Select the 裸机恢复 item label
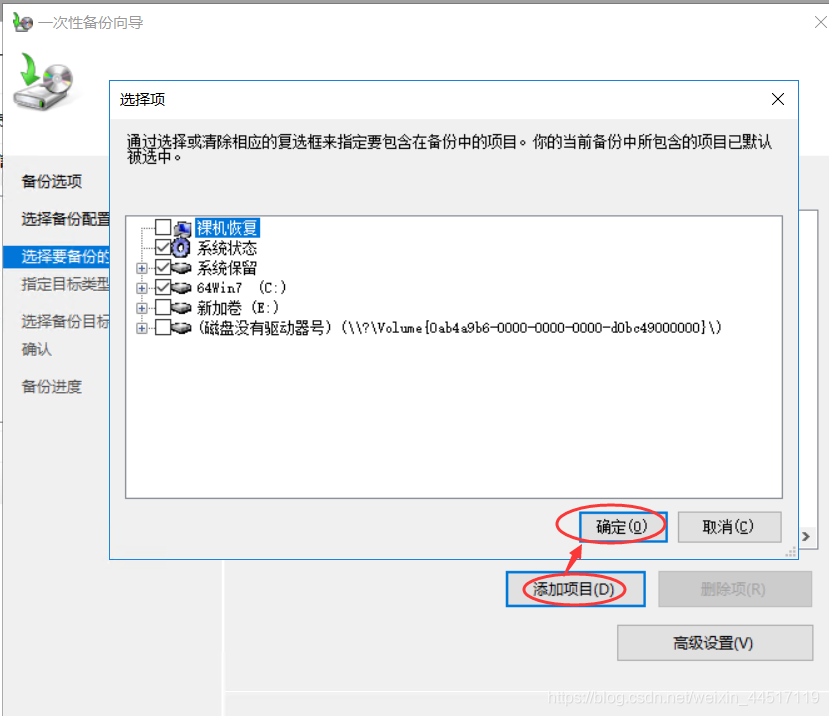829x716 pixels. pyautogui.click(x=227, y=228)
